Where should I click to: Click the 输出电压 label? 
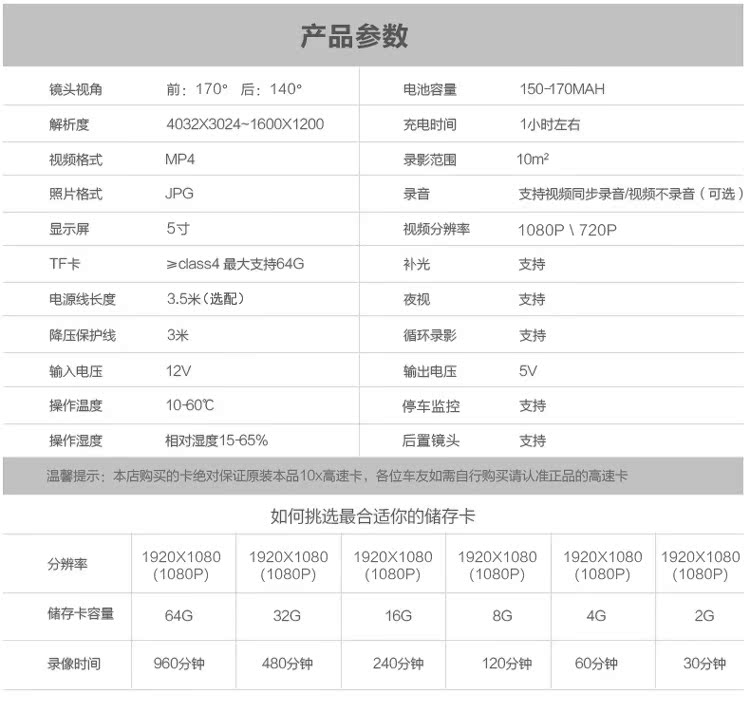point(430,372)
